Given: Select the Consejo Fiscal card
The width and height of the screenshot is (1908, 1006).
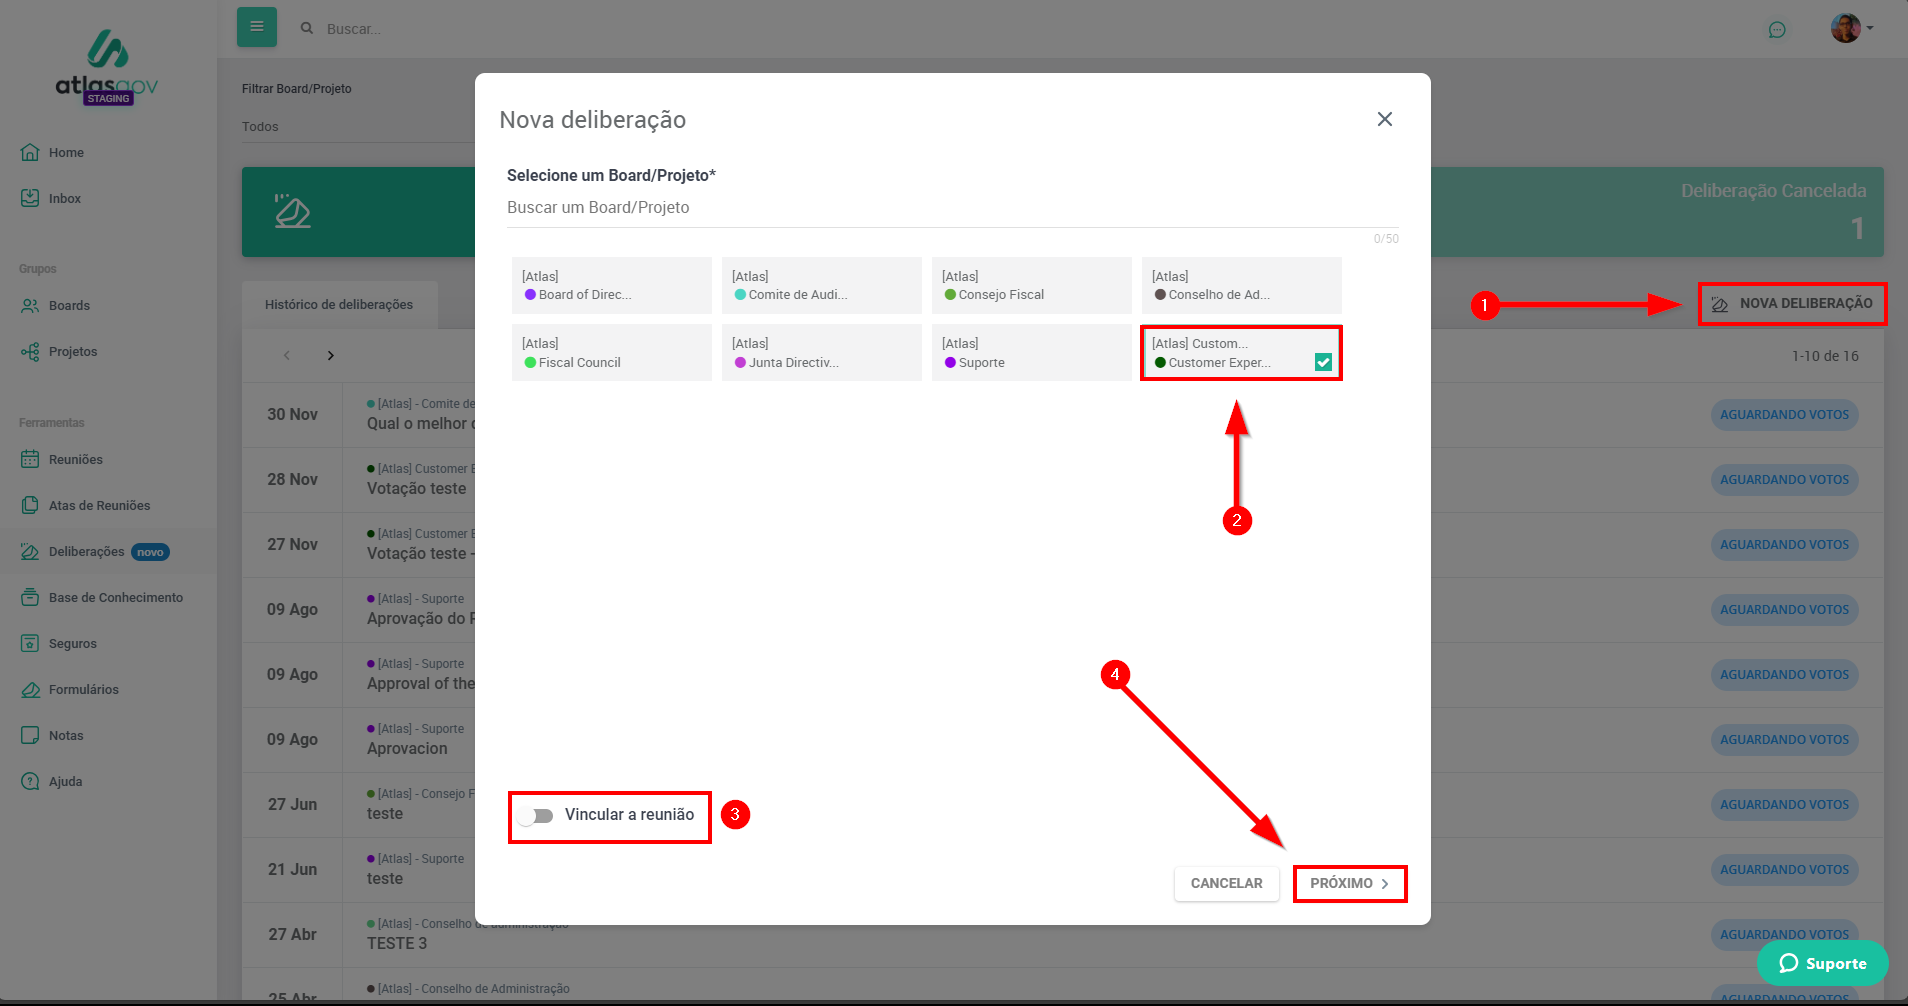Looking at the screenshot, I should 1032,286.
